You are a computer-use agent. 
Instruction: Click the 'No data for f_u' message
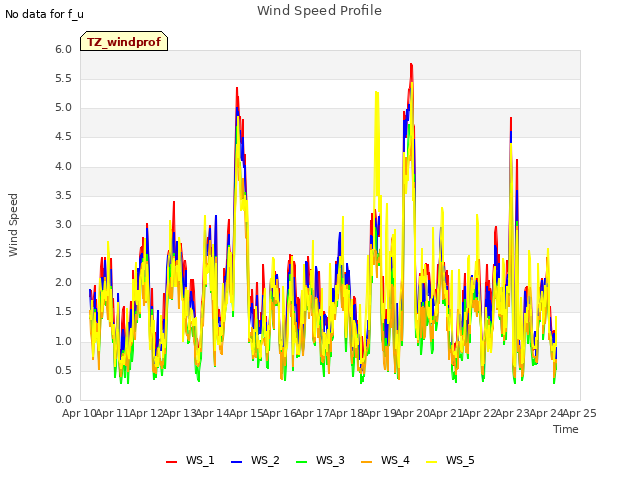[44, 14]
